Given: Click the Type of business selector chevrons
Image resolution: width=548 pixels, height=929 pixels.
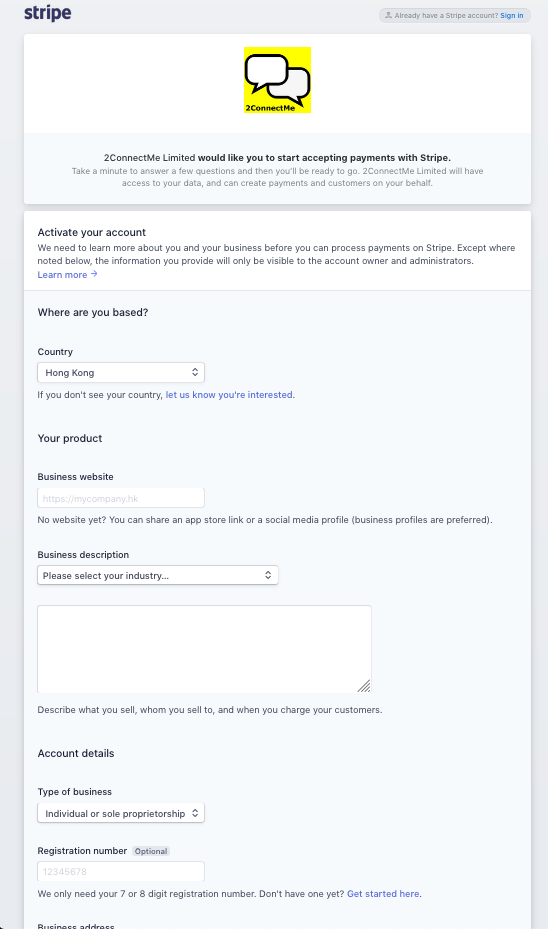Looking at the screenshot, I should 195,813.
